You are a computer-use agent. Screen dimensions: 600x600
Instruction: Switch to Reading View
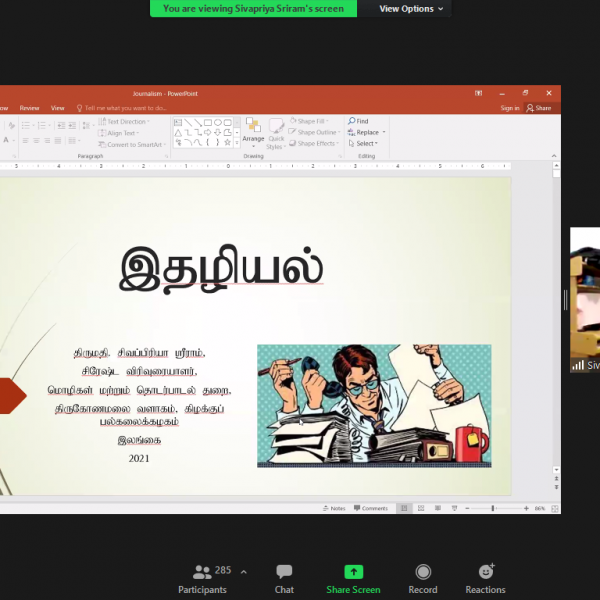click(x=438, y=508)
